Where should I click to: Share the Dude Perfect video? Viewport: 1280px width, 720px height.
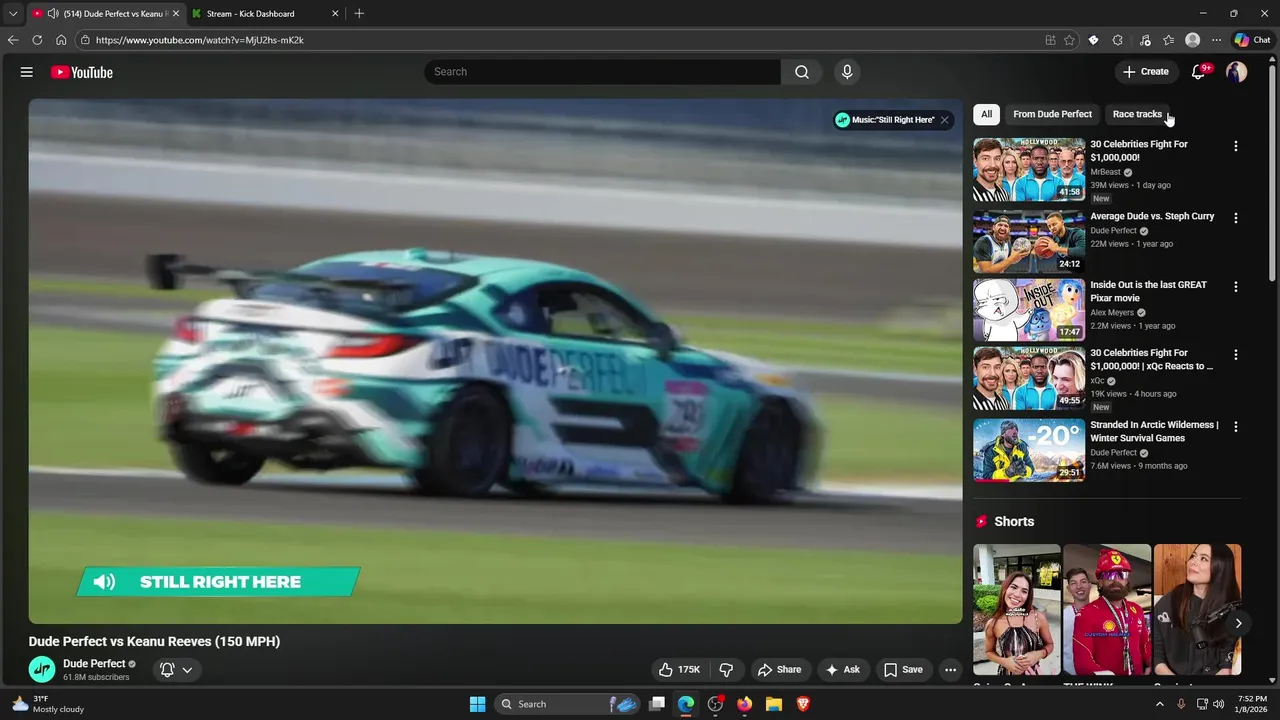779,670
